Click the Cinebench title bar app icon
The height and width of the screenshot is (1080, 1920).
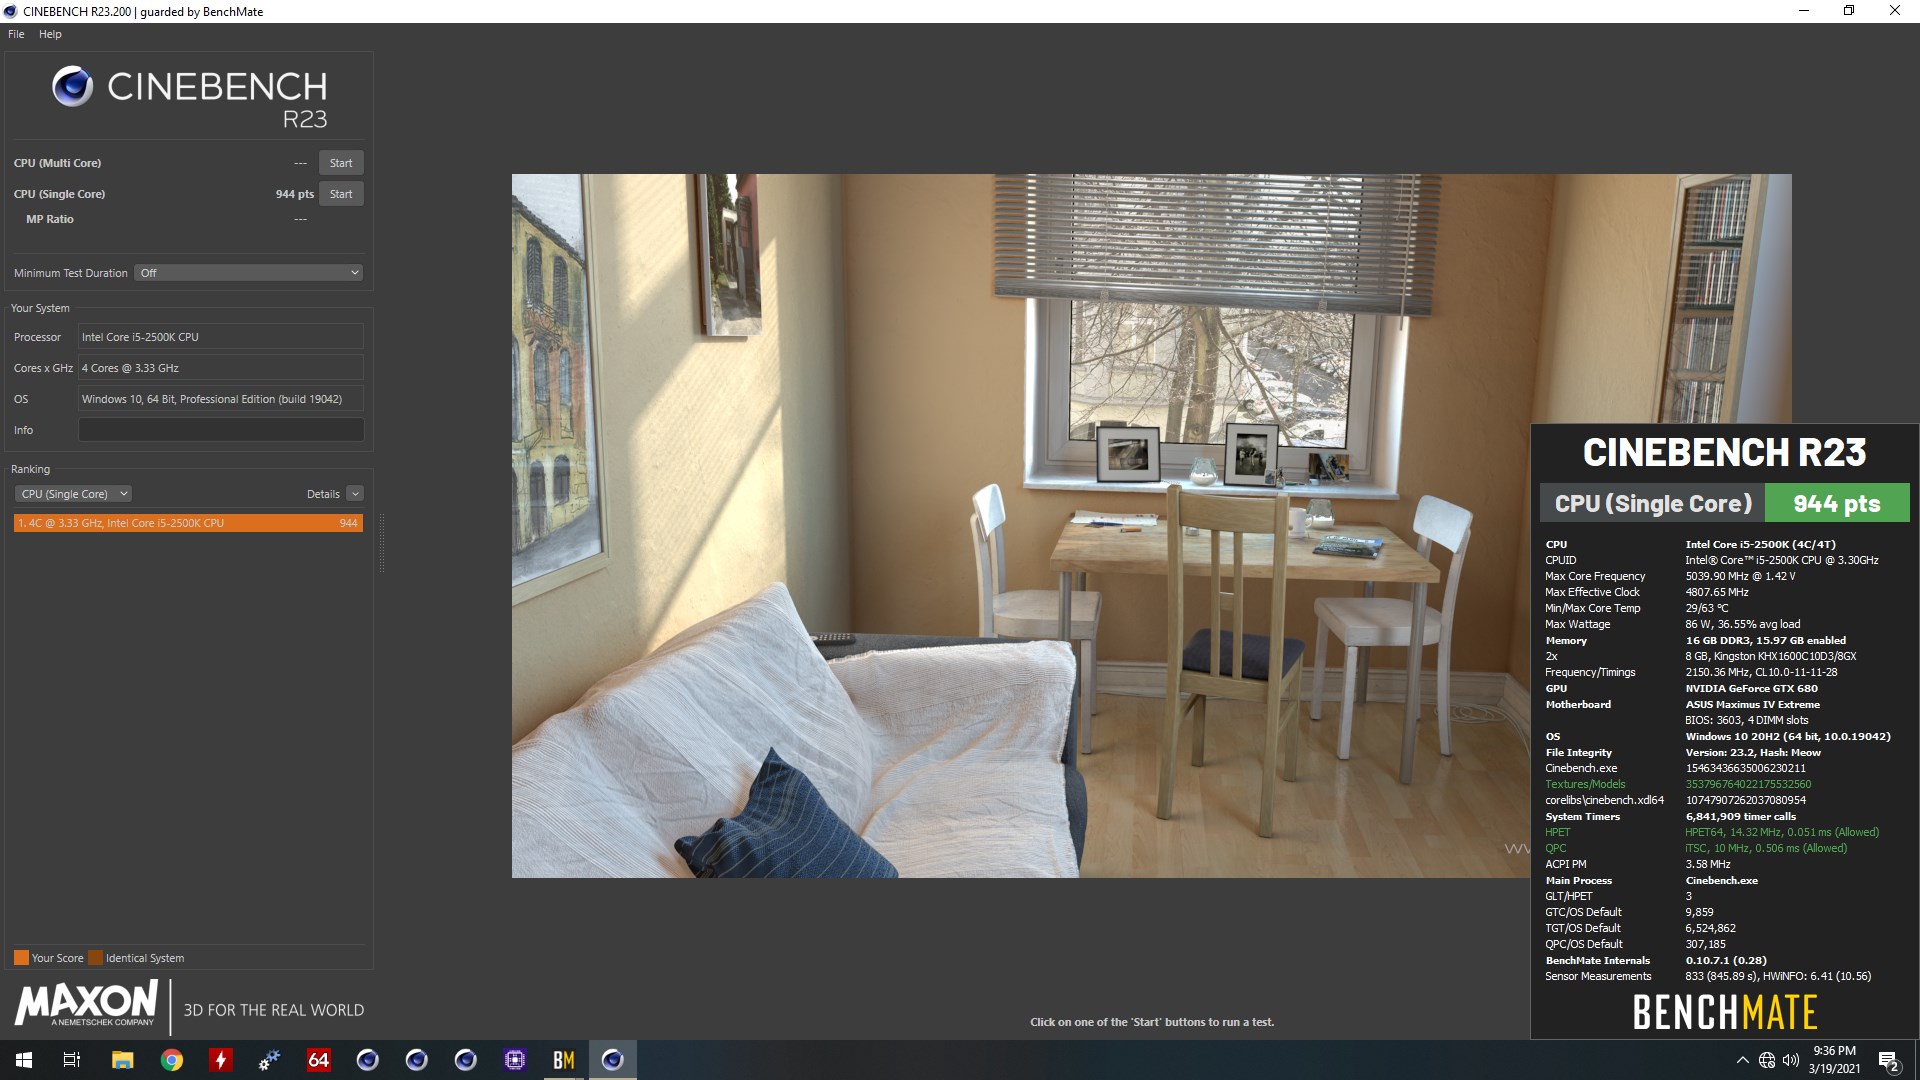click(x=10, y=11)
